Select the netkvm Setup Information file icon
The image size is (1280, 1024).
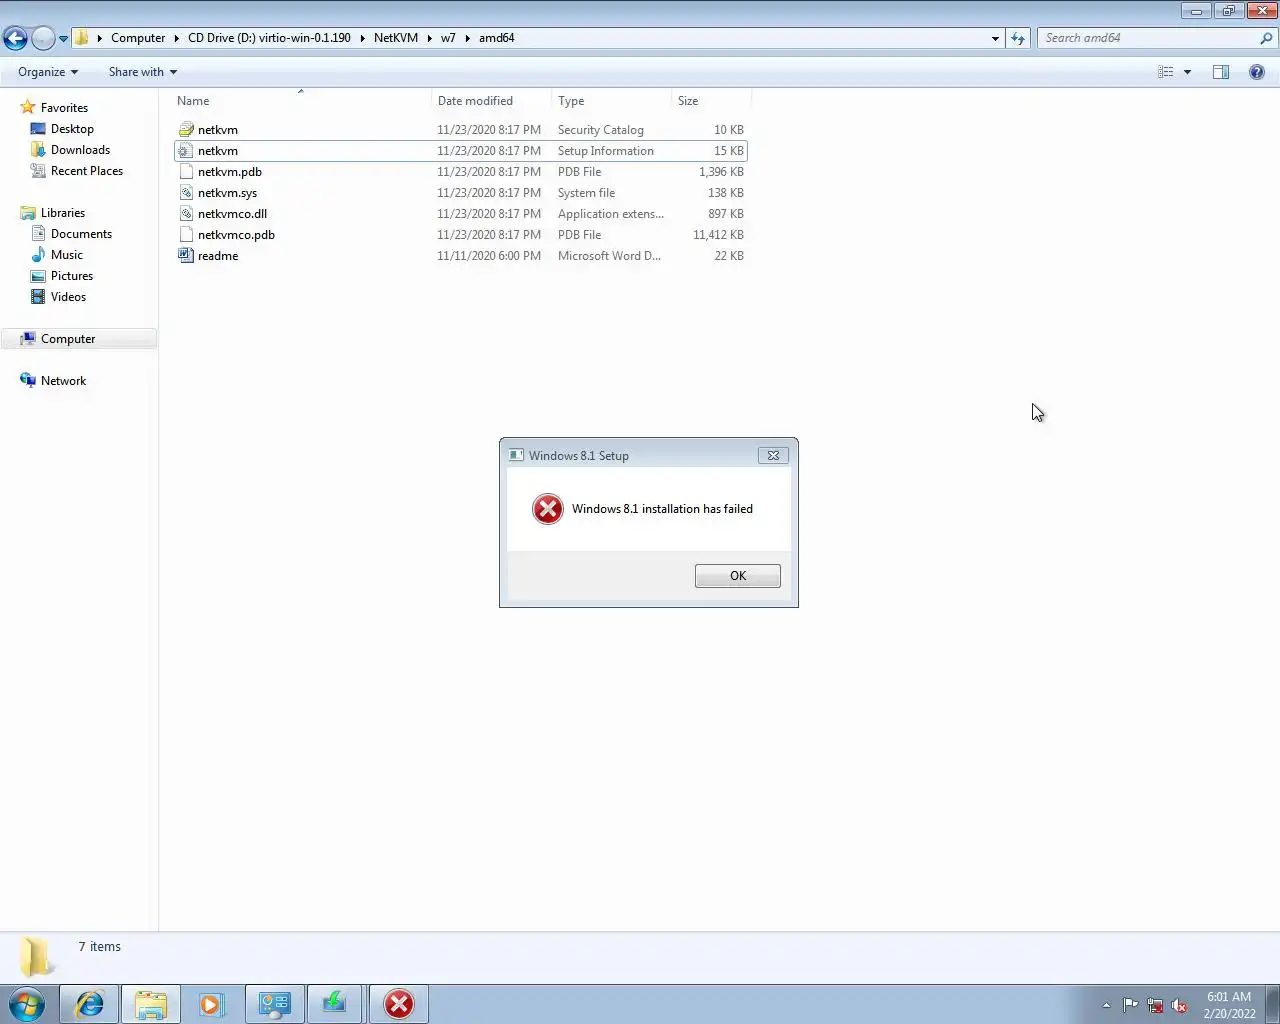click(186, 151)
